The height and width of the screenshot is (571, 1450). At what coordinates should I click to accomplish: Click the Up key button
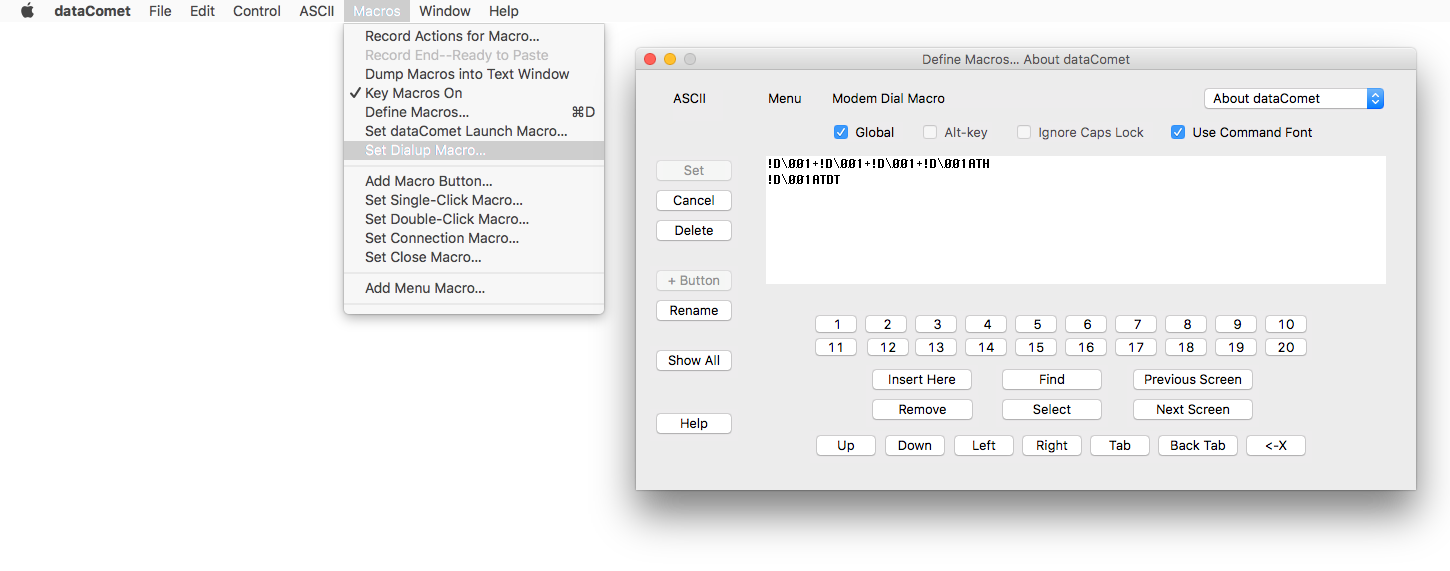(846, 445)
